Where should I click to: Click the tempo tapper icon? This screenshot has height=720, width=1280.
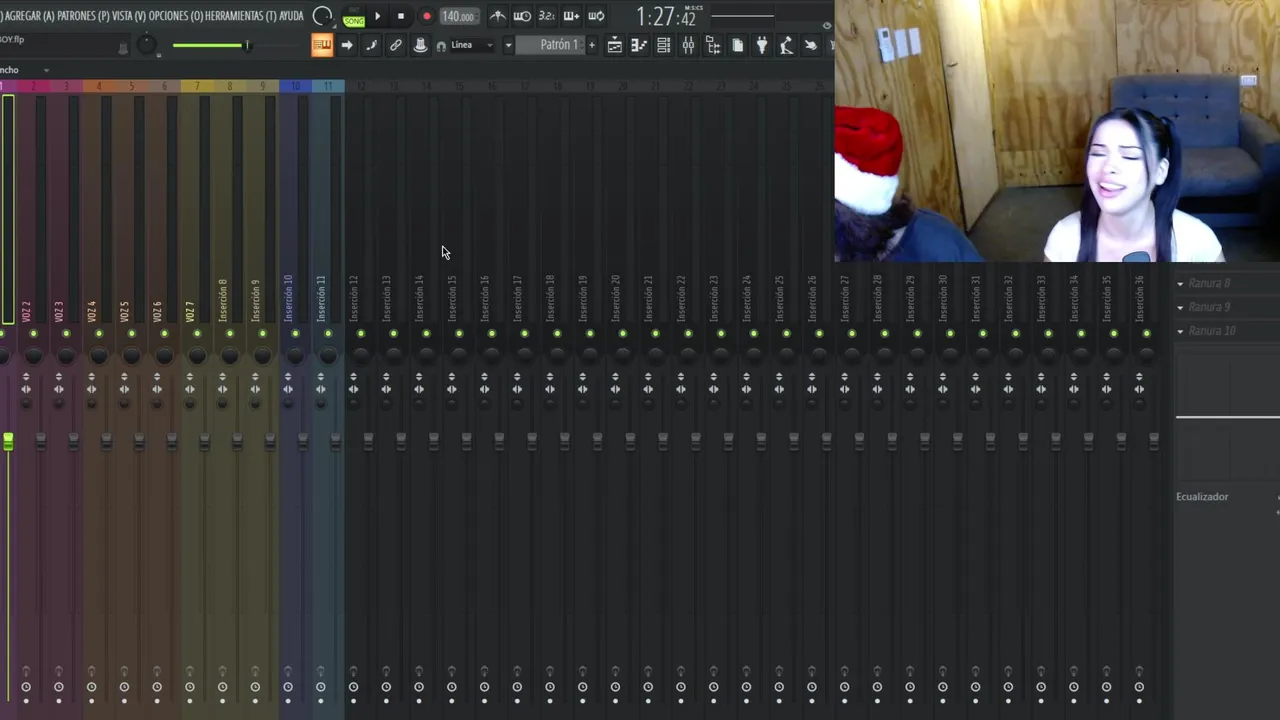pos(786,45)
